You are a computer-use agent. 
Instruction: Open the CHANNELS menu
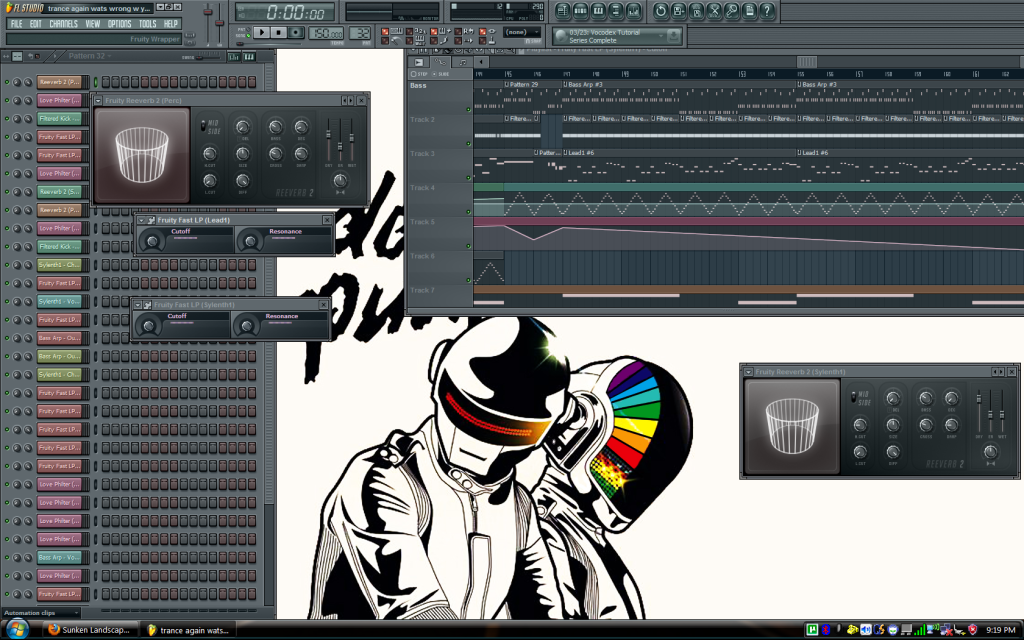63,24
